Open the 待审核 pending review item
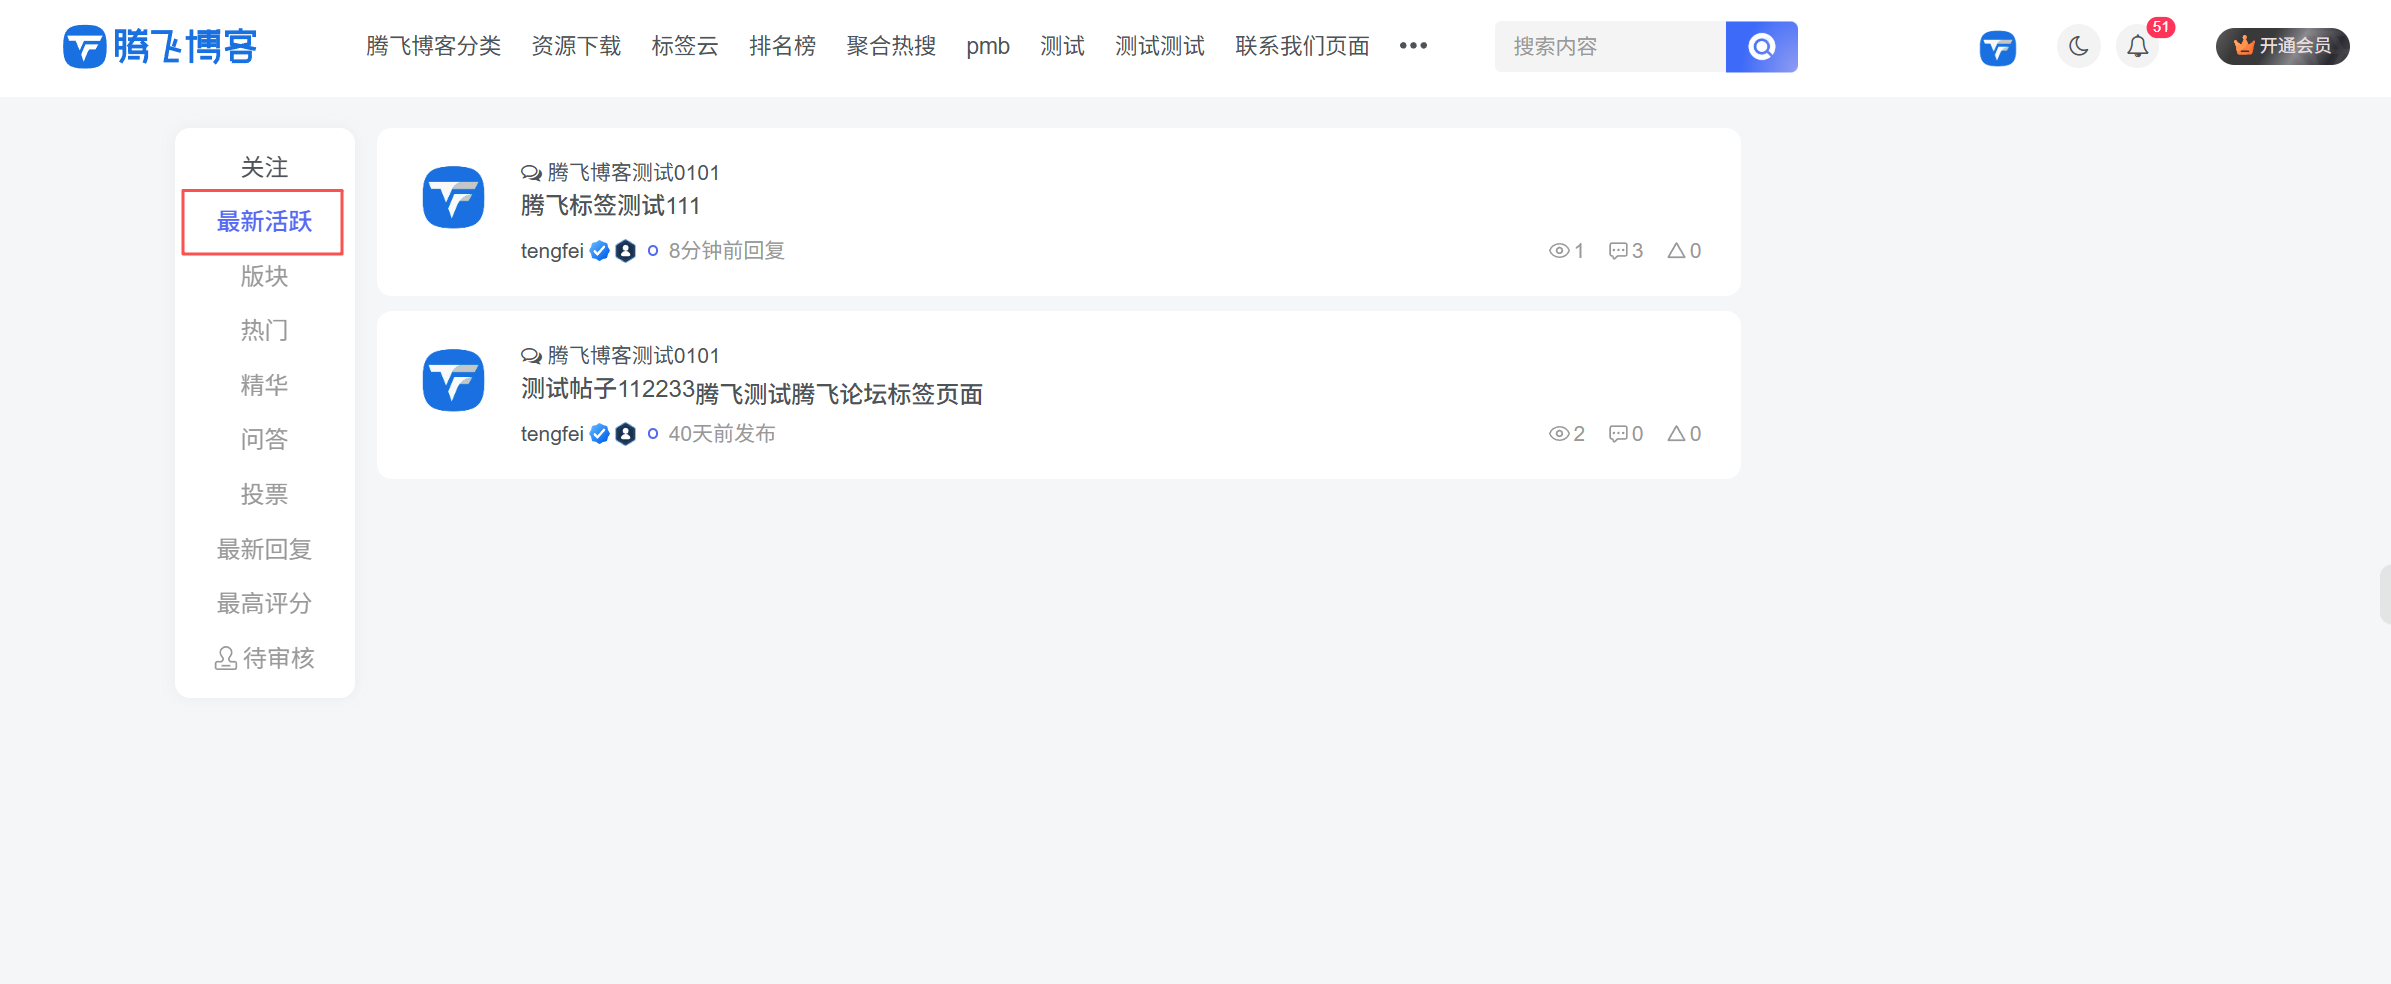Image resolution: width=2391 pixels, height=984 pixels. coord(265,658)
